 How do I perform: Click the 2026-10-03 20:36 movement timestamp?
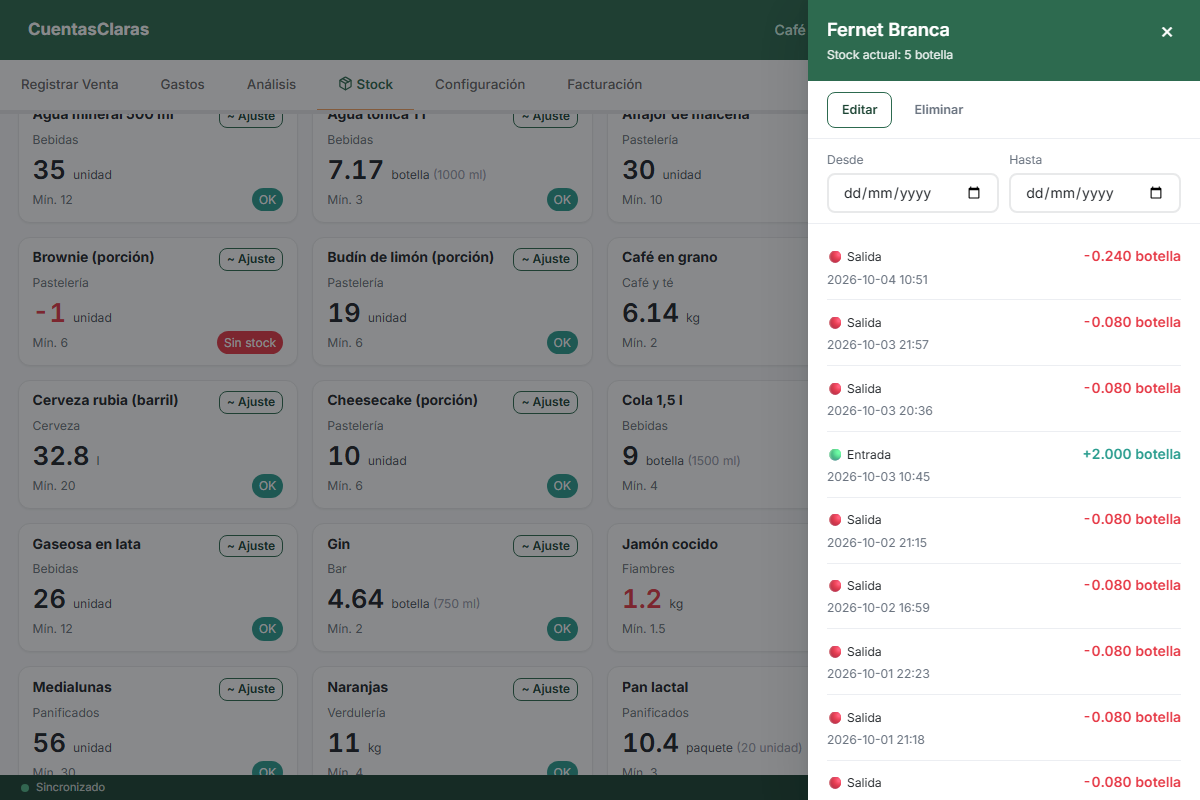pyautogui.click(x=880, y=411)
